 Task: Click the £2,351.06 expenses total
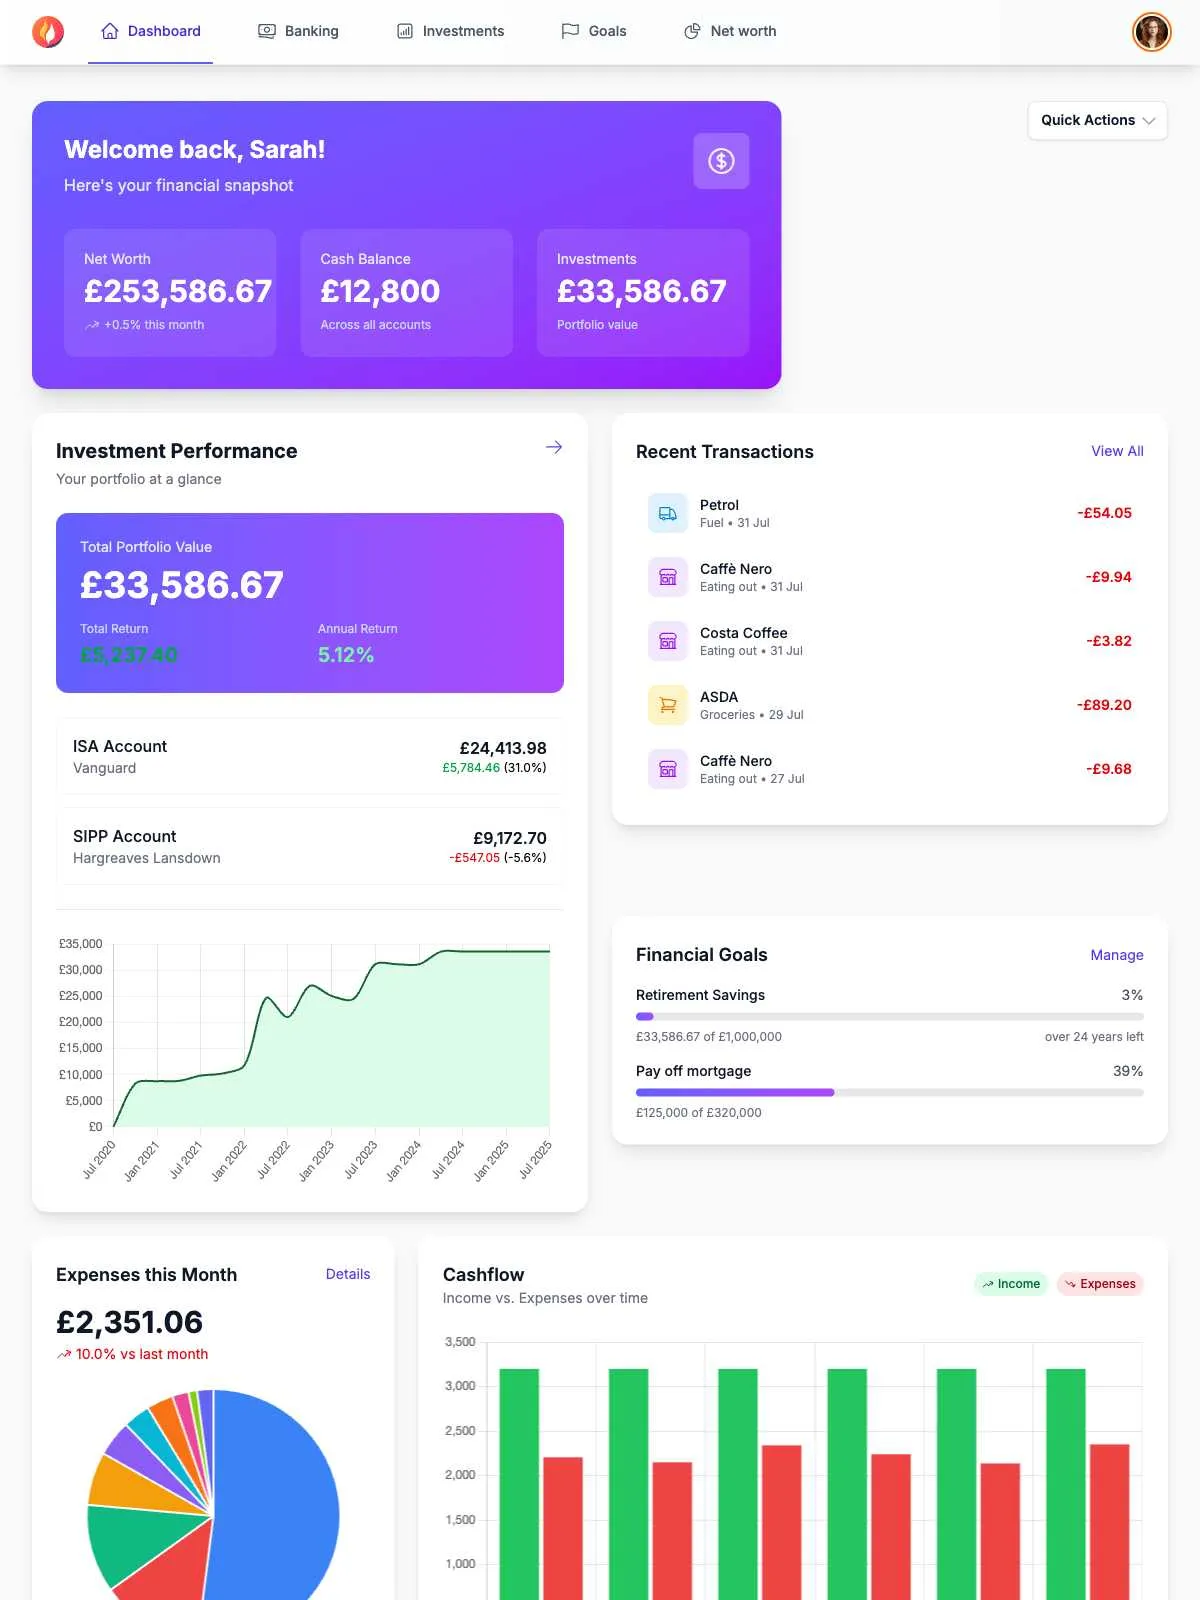coord(129,1322)
